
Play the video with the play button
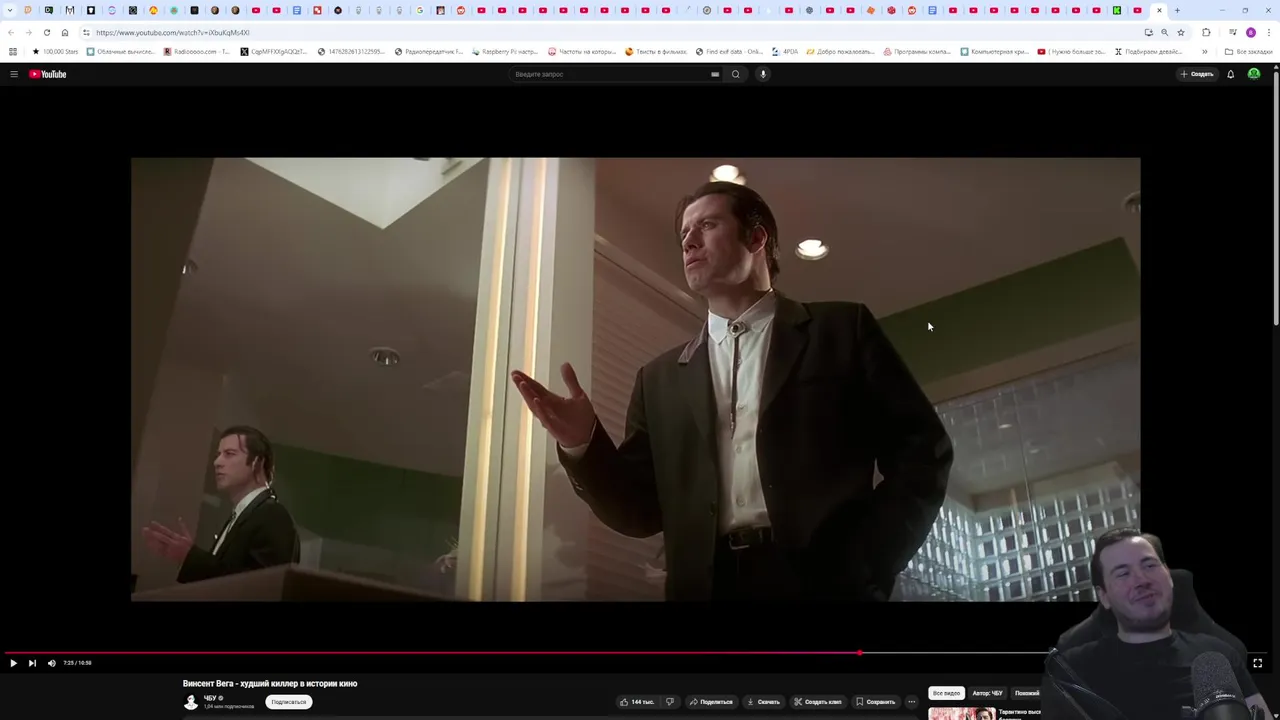pyautogui.click(x=13, y=663)
